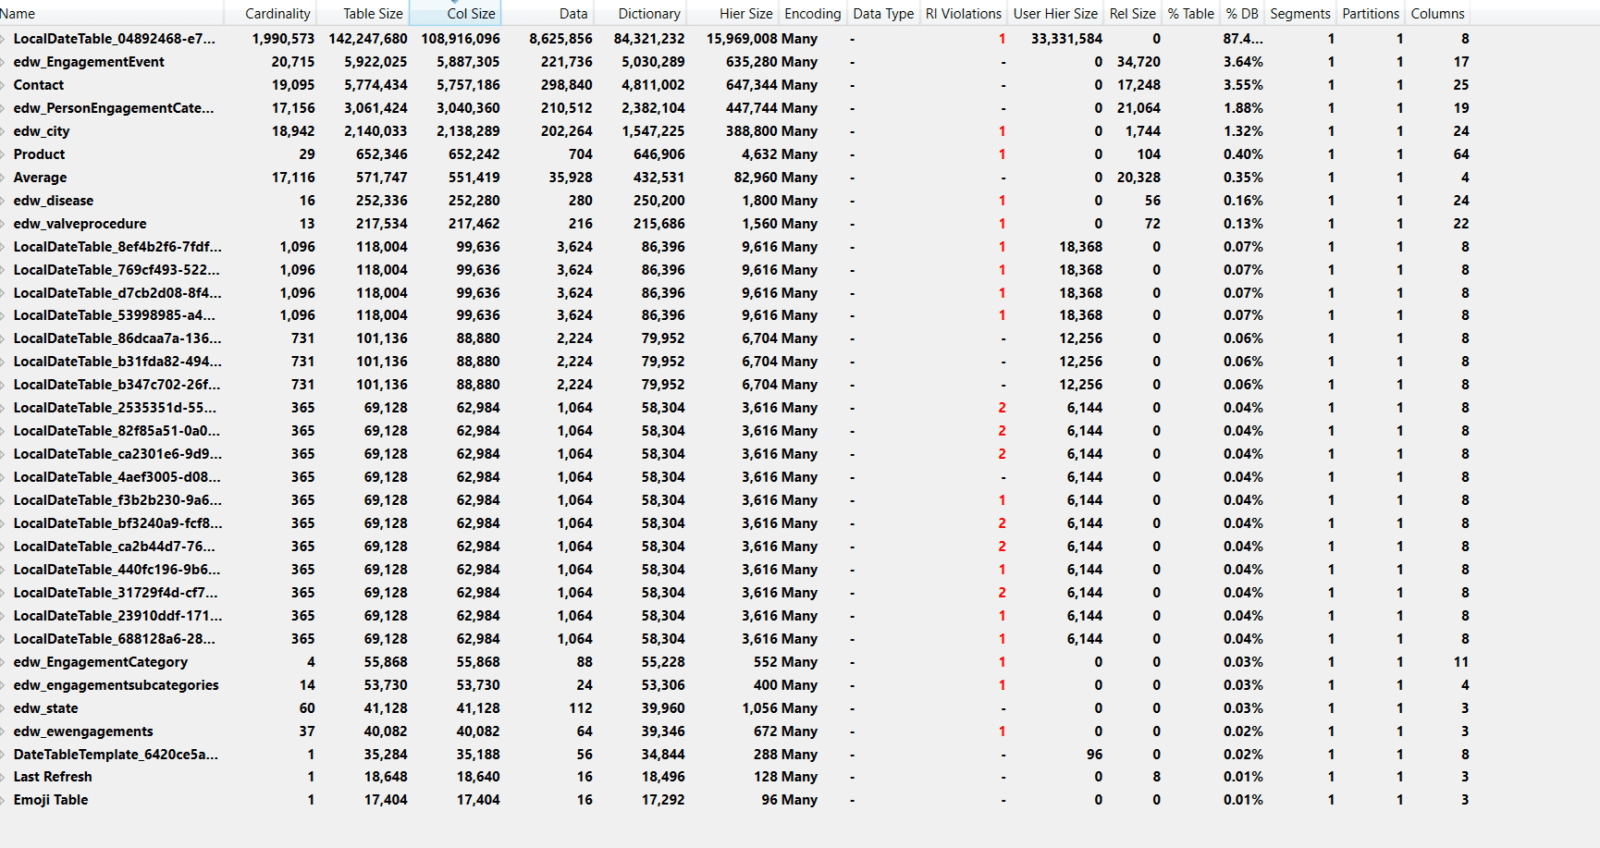This screenshot has width=1600, height=848.
Task: Select the LocalDateTable_440fc196-9b6... row
Action: click(735, 569)
